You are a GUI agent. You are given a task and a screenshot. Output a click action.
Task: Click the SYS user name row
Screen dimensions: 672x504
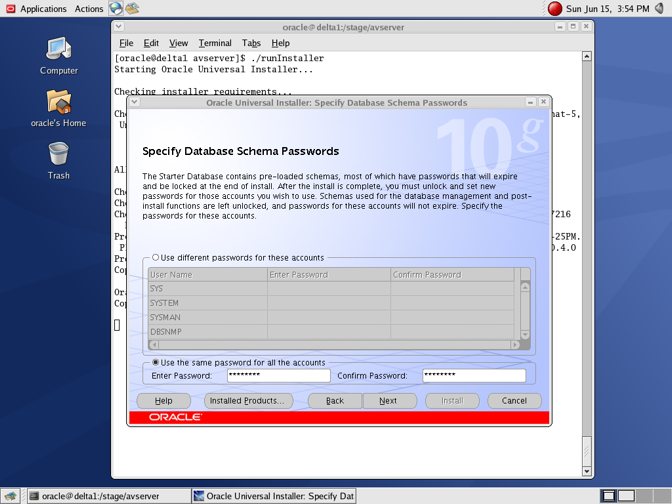point(207,288)
